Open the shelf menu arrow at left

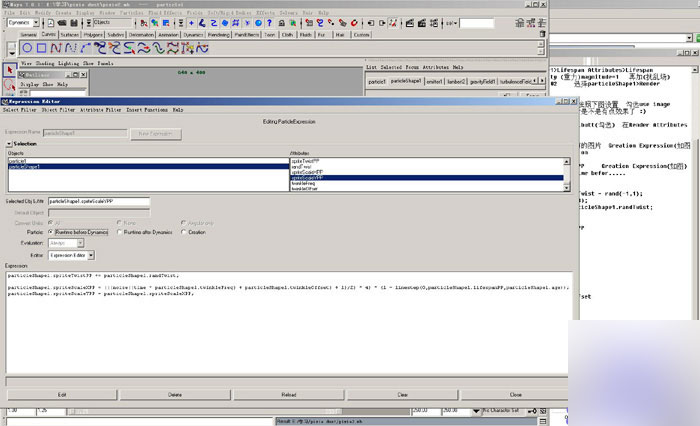click(x=12, y=53)
